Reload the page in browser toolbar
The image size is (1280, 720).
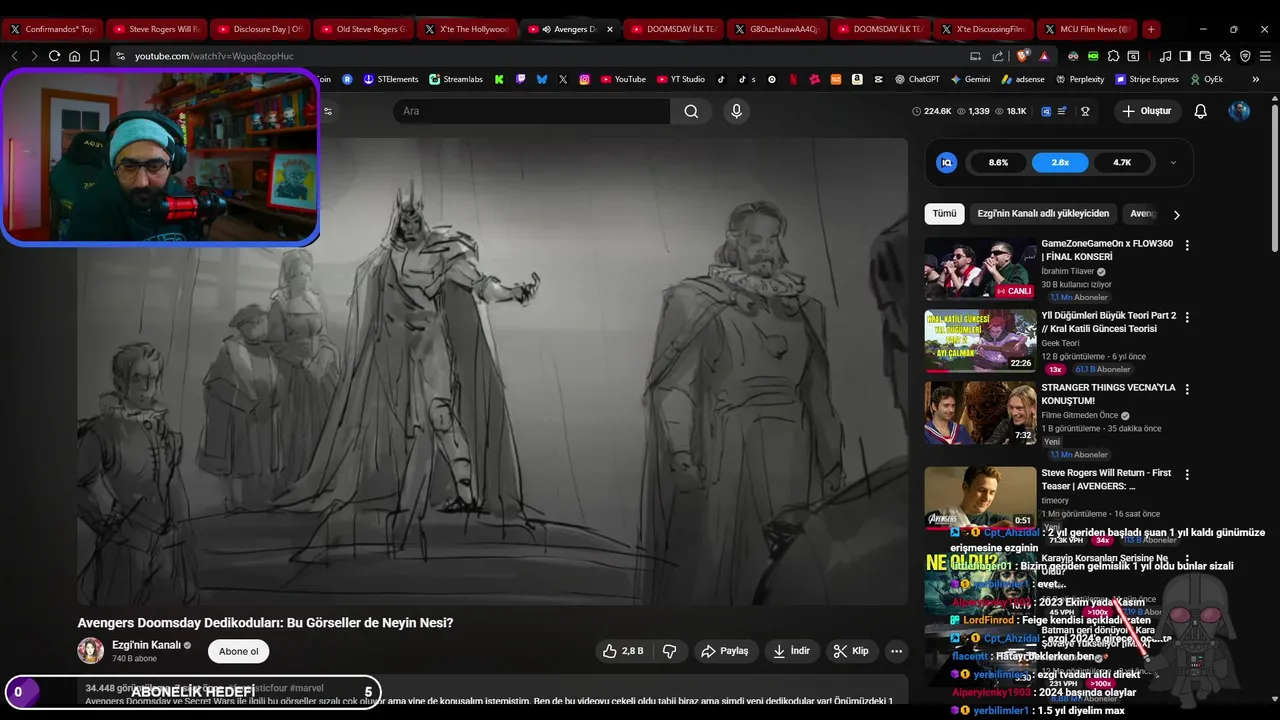[54, 56]
